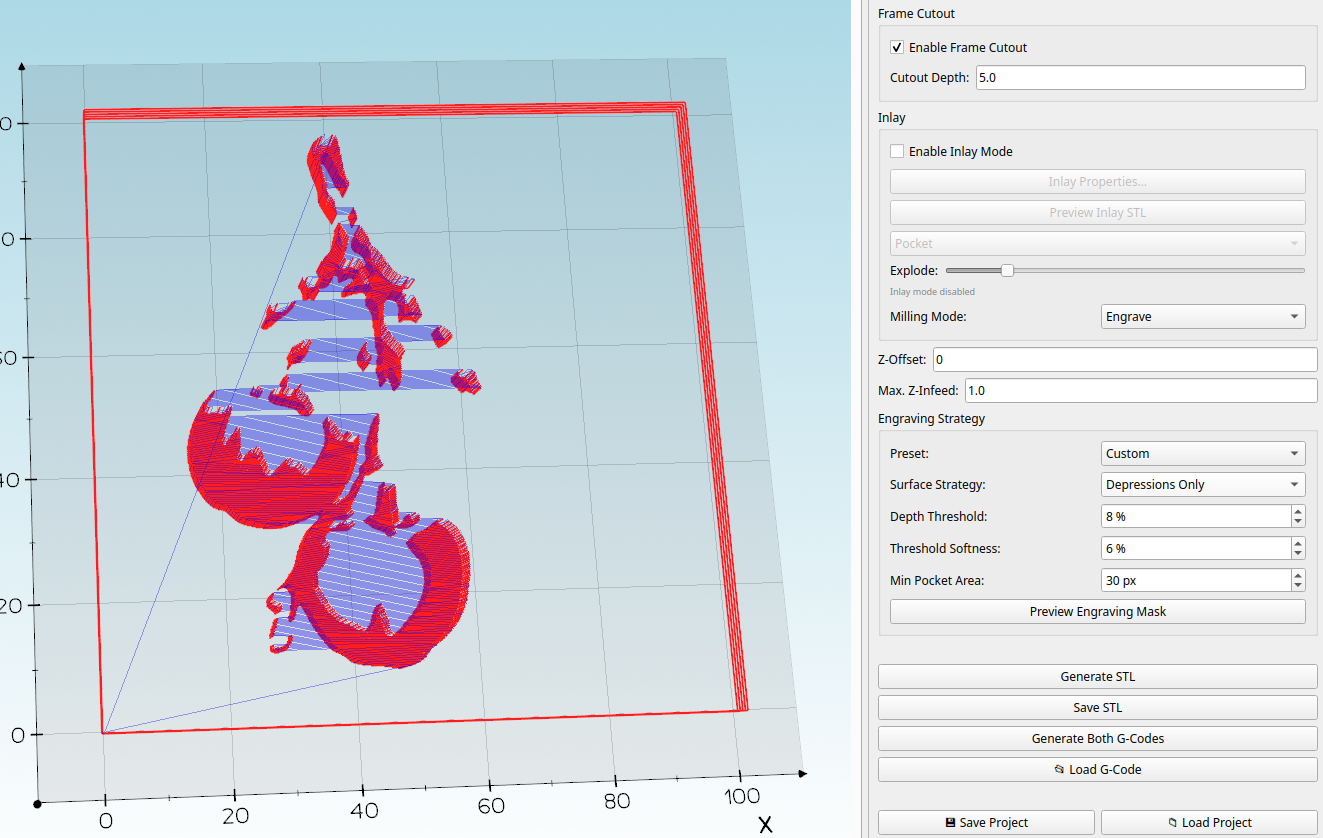Click the Preview Inlay STL button

[x=1097, y=212]
